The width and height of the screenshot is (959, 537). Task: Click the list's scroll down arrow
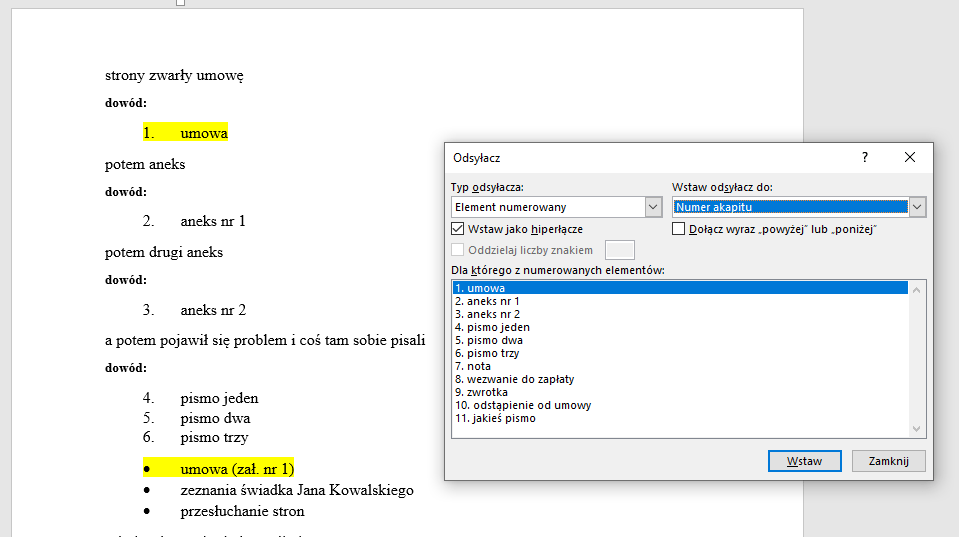click(917, 428)
